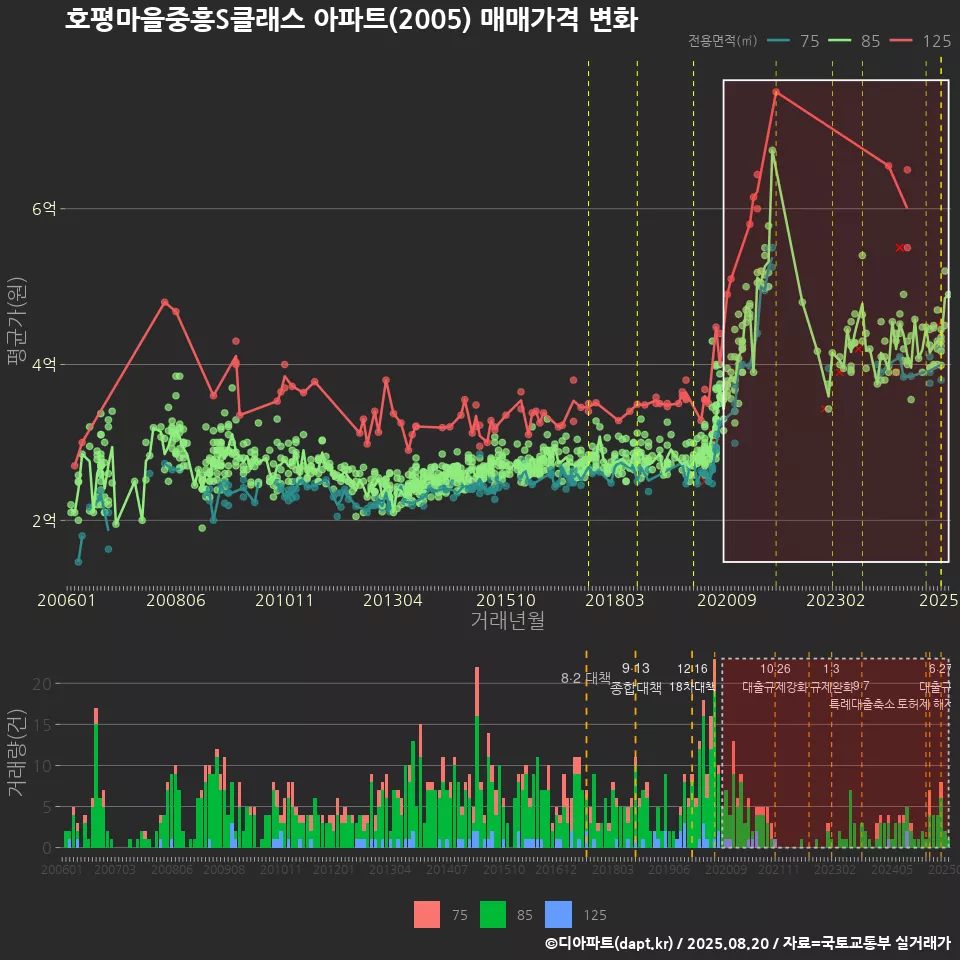Click the 10 label on volume axis
The width and height of the screenshot is (960, 960).
pos(42,765)
